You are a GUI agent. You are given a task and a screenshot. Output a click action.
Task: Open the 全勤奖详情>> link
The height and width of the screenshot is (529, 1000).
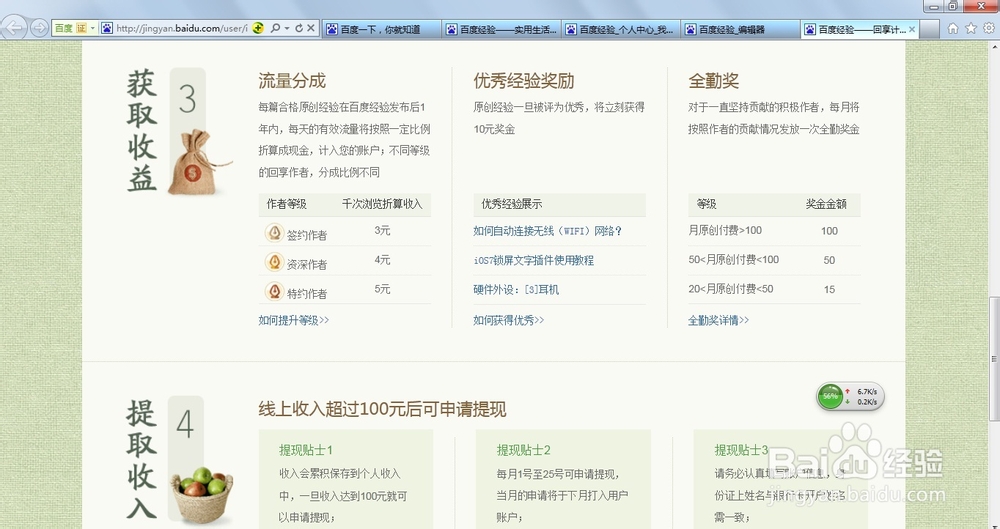point(718,320)
